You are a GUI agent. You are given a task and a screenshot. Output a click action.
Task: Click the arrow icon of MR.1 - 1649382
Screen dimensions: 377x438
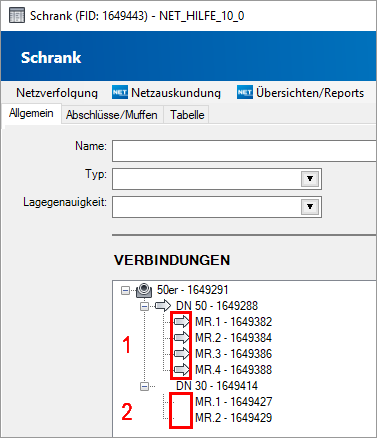pyautogui.click(x=182, y=321)
